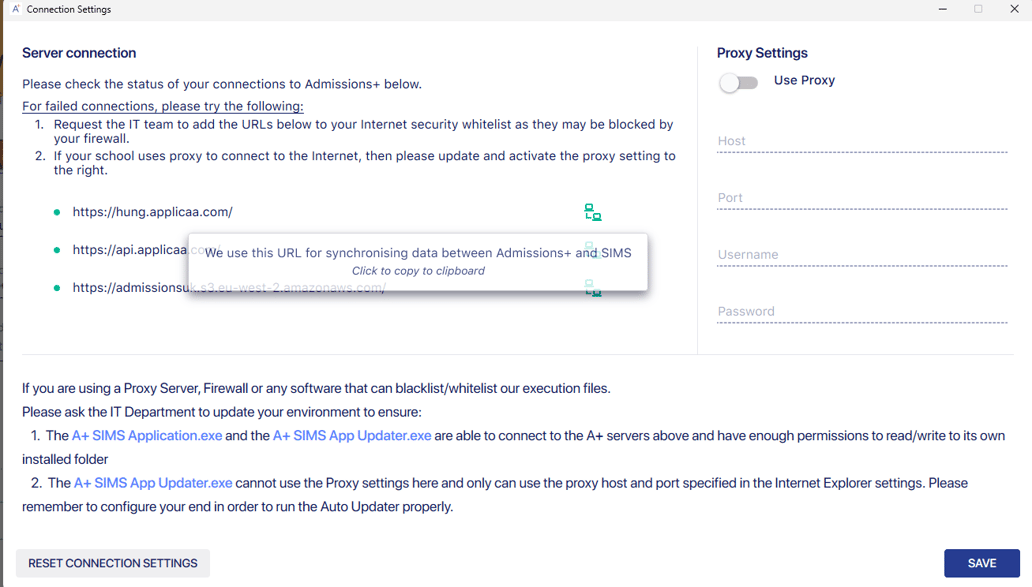
Task: Click the https://admissionsuk amazonaws URL text
Action: [x=129, y=288]
